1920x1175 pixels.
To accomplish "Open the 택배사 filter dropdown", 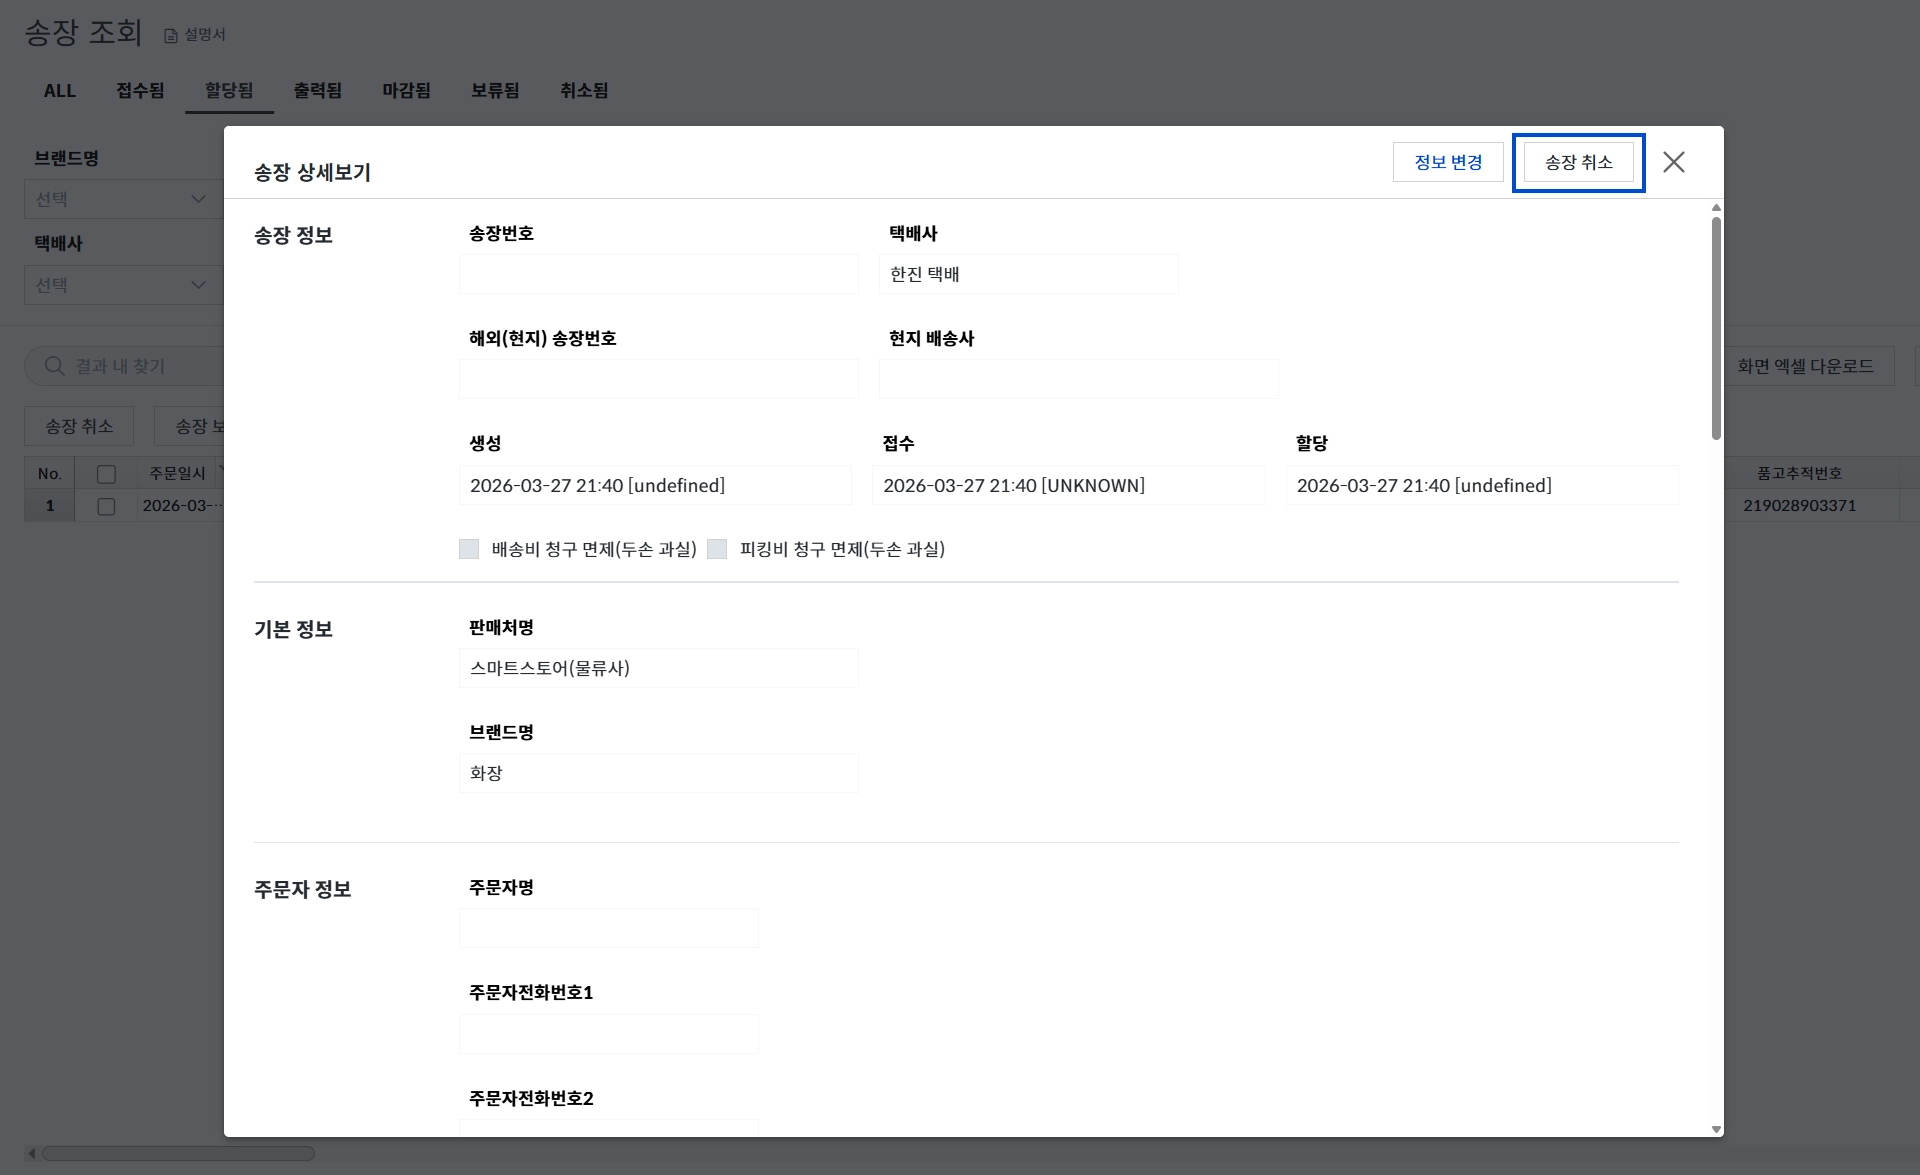I will [x=120, y=285].
